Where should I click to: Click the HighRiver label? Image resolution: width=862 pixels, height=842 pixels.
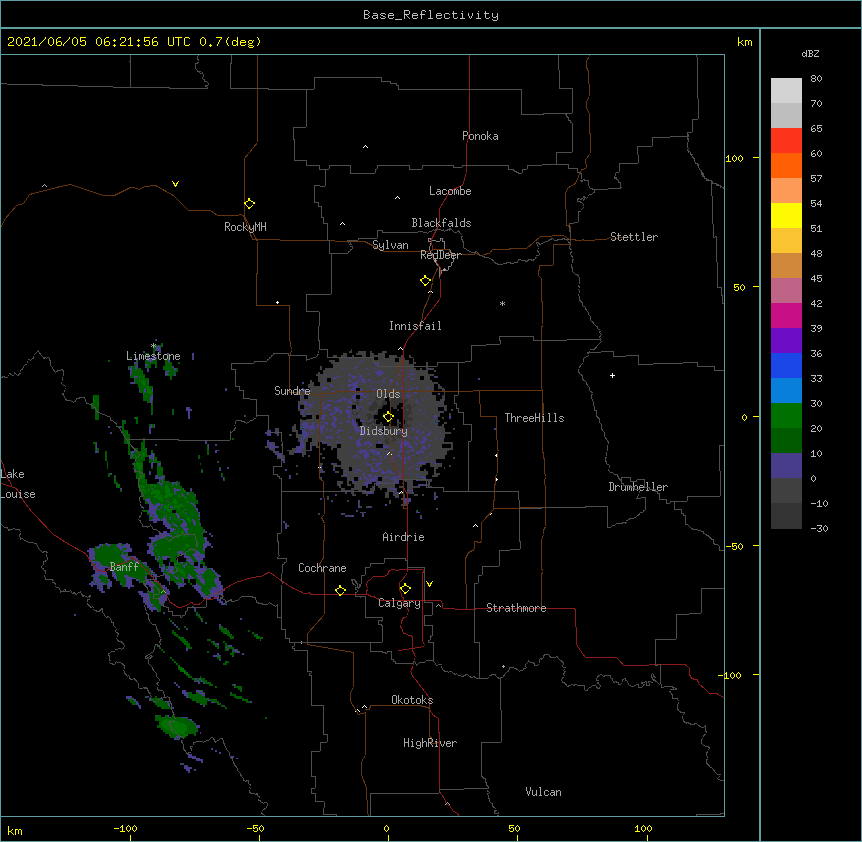click(430, 743)
